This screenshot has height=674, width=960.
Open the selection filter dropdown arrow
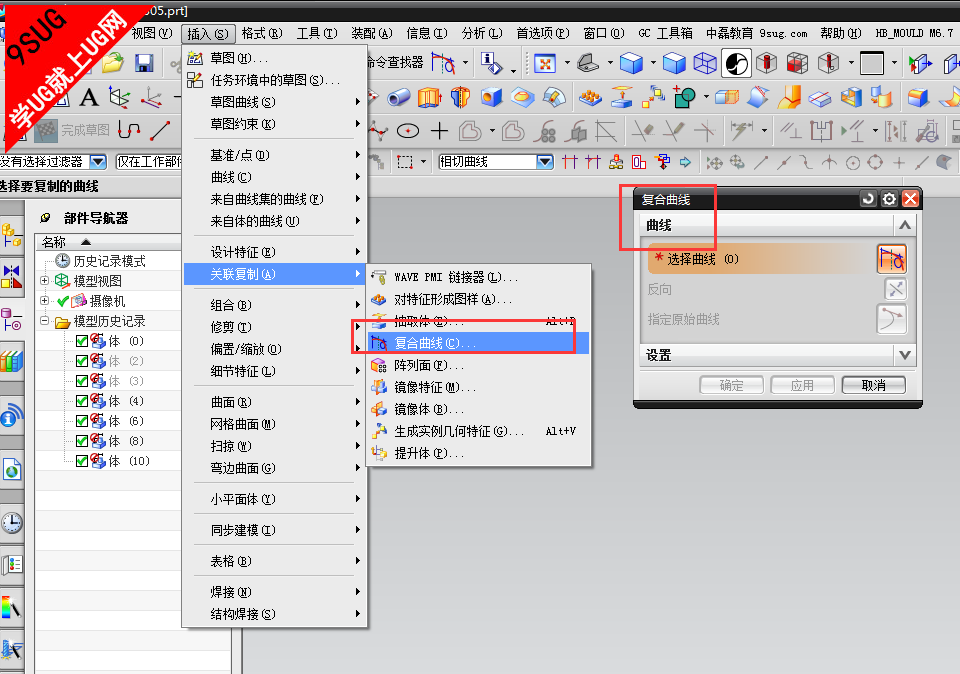point(98,162)
